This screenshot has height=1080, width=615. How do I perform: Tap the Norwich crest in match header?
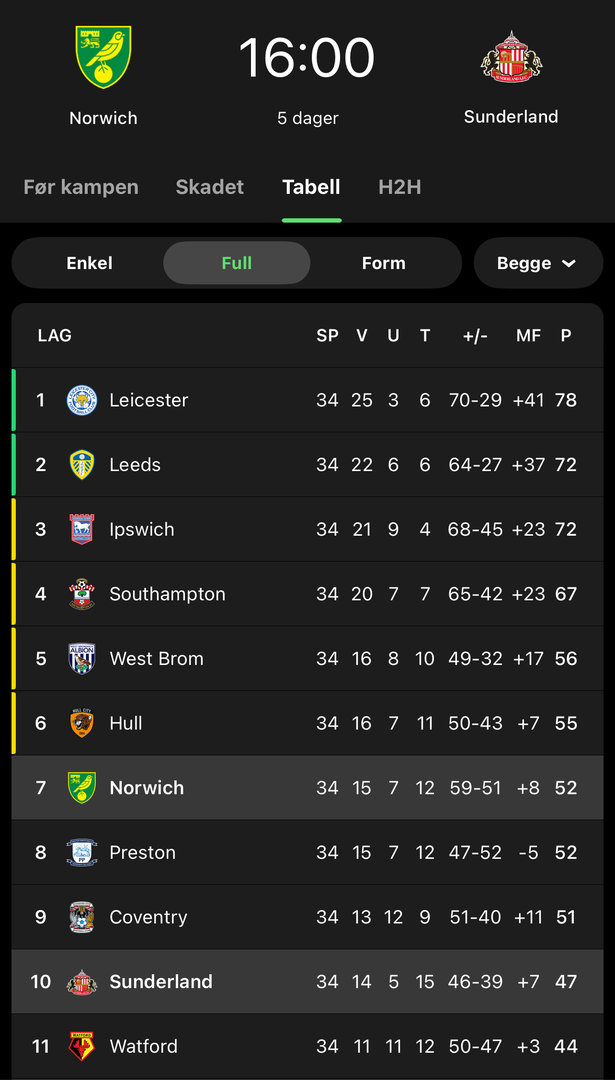point(103,58)
